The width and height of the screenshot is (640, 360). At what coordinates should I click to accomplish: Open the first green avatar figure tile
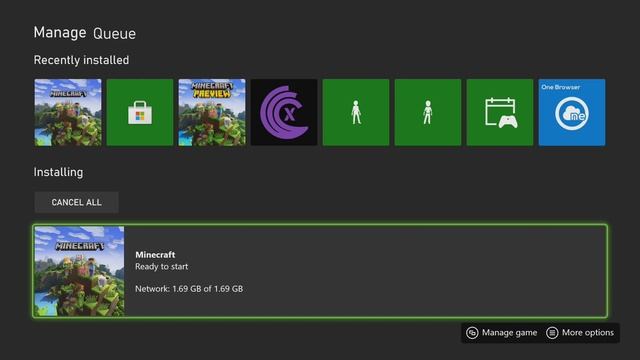click(356, 112)
